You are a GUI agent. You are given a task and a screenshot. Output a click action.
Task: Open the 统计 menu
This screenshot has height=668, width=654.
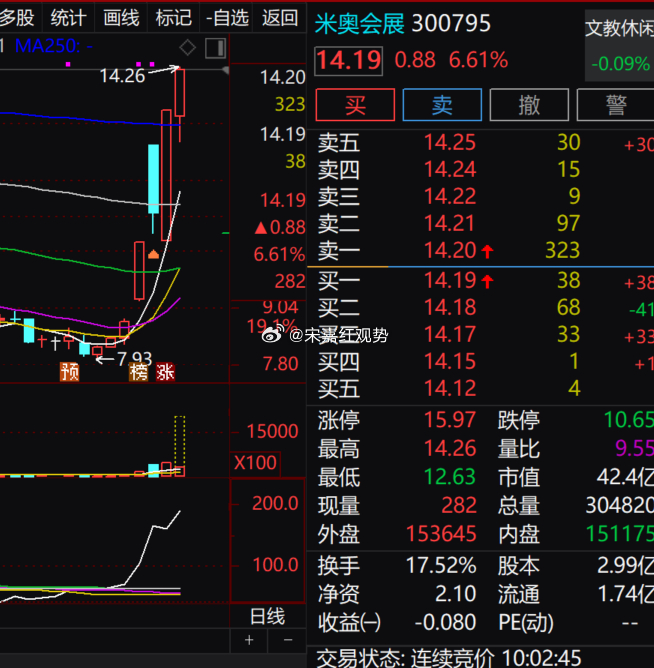coord(68,18)
